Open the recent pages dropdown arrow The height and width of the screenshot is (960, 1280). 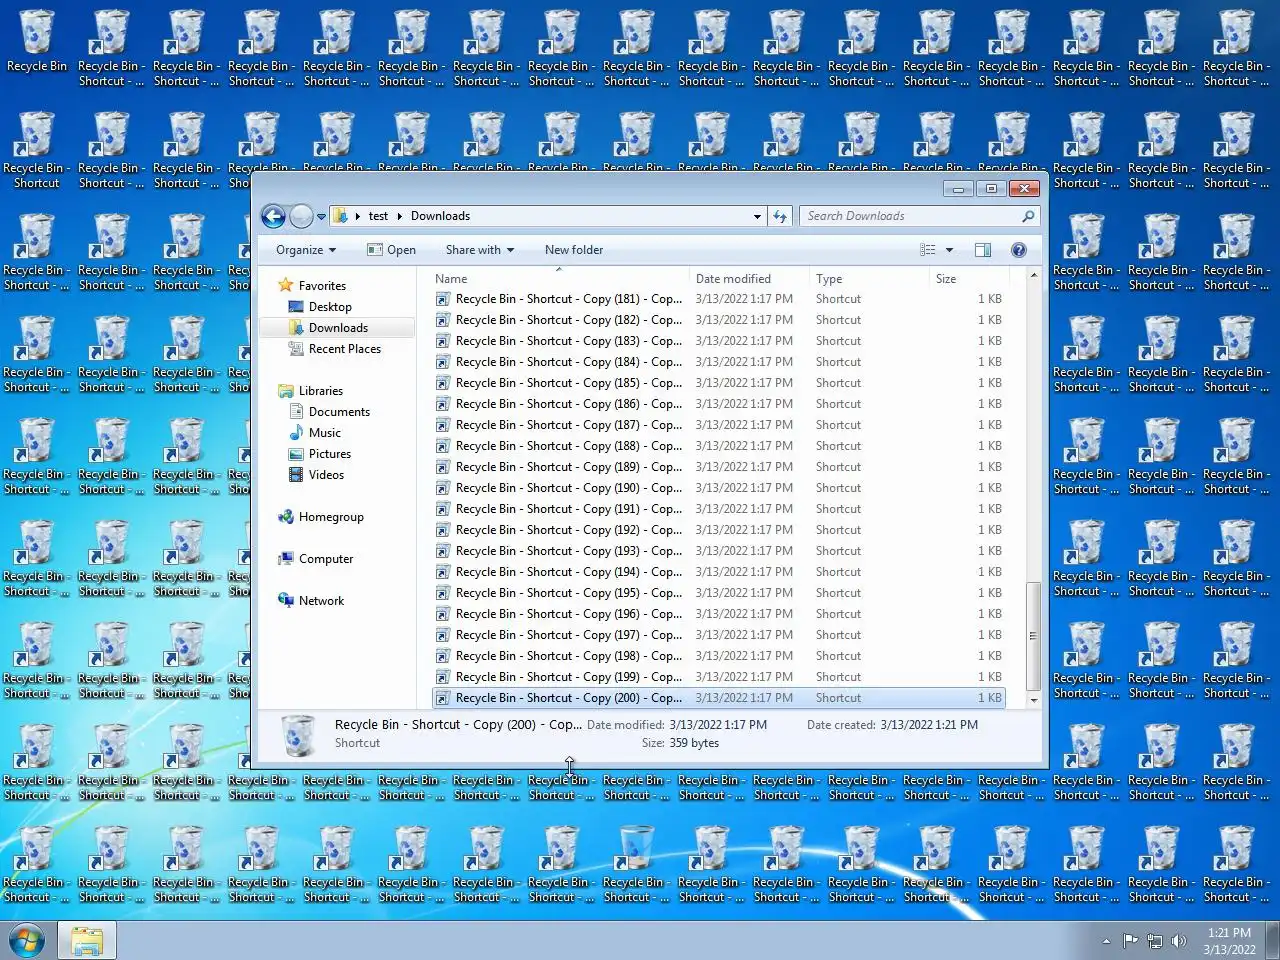321,217
